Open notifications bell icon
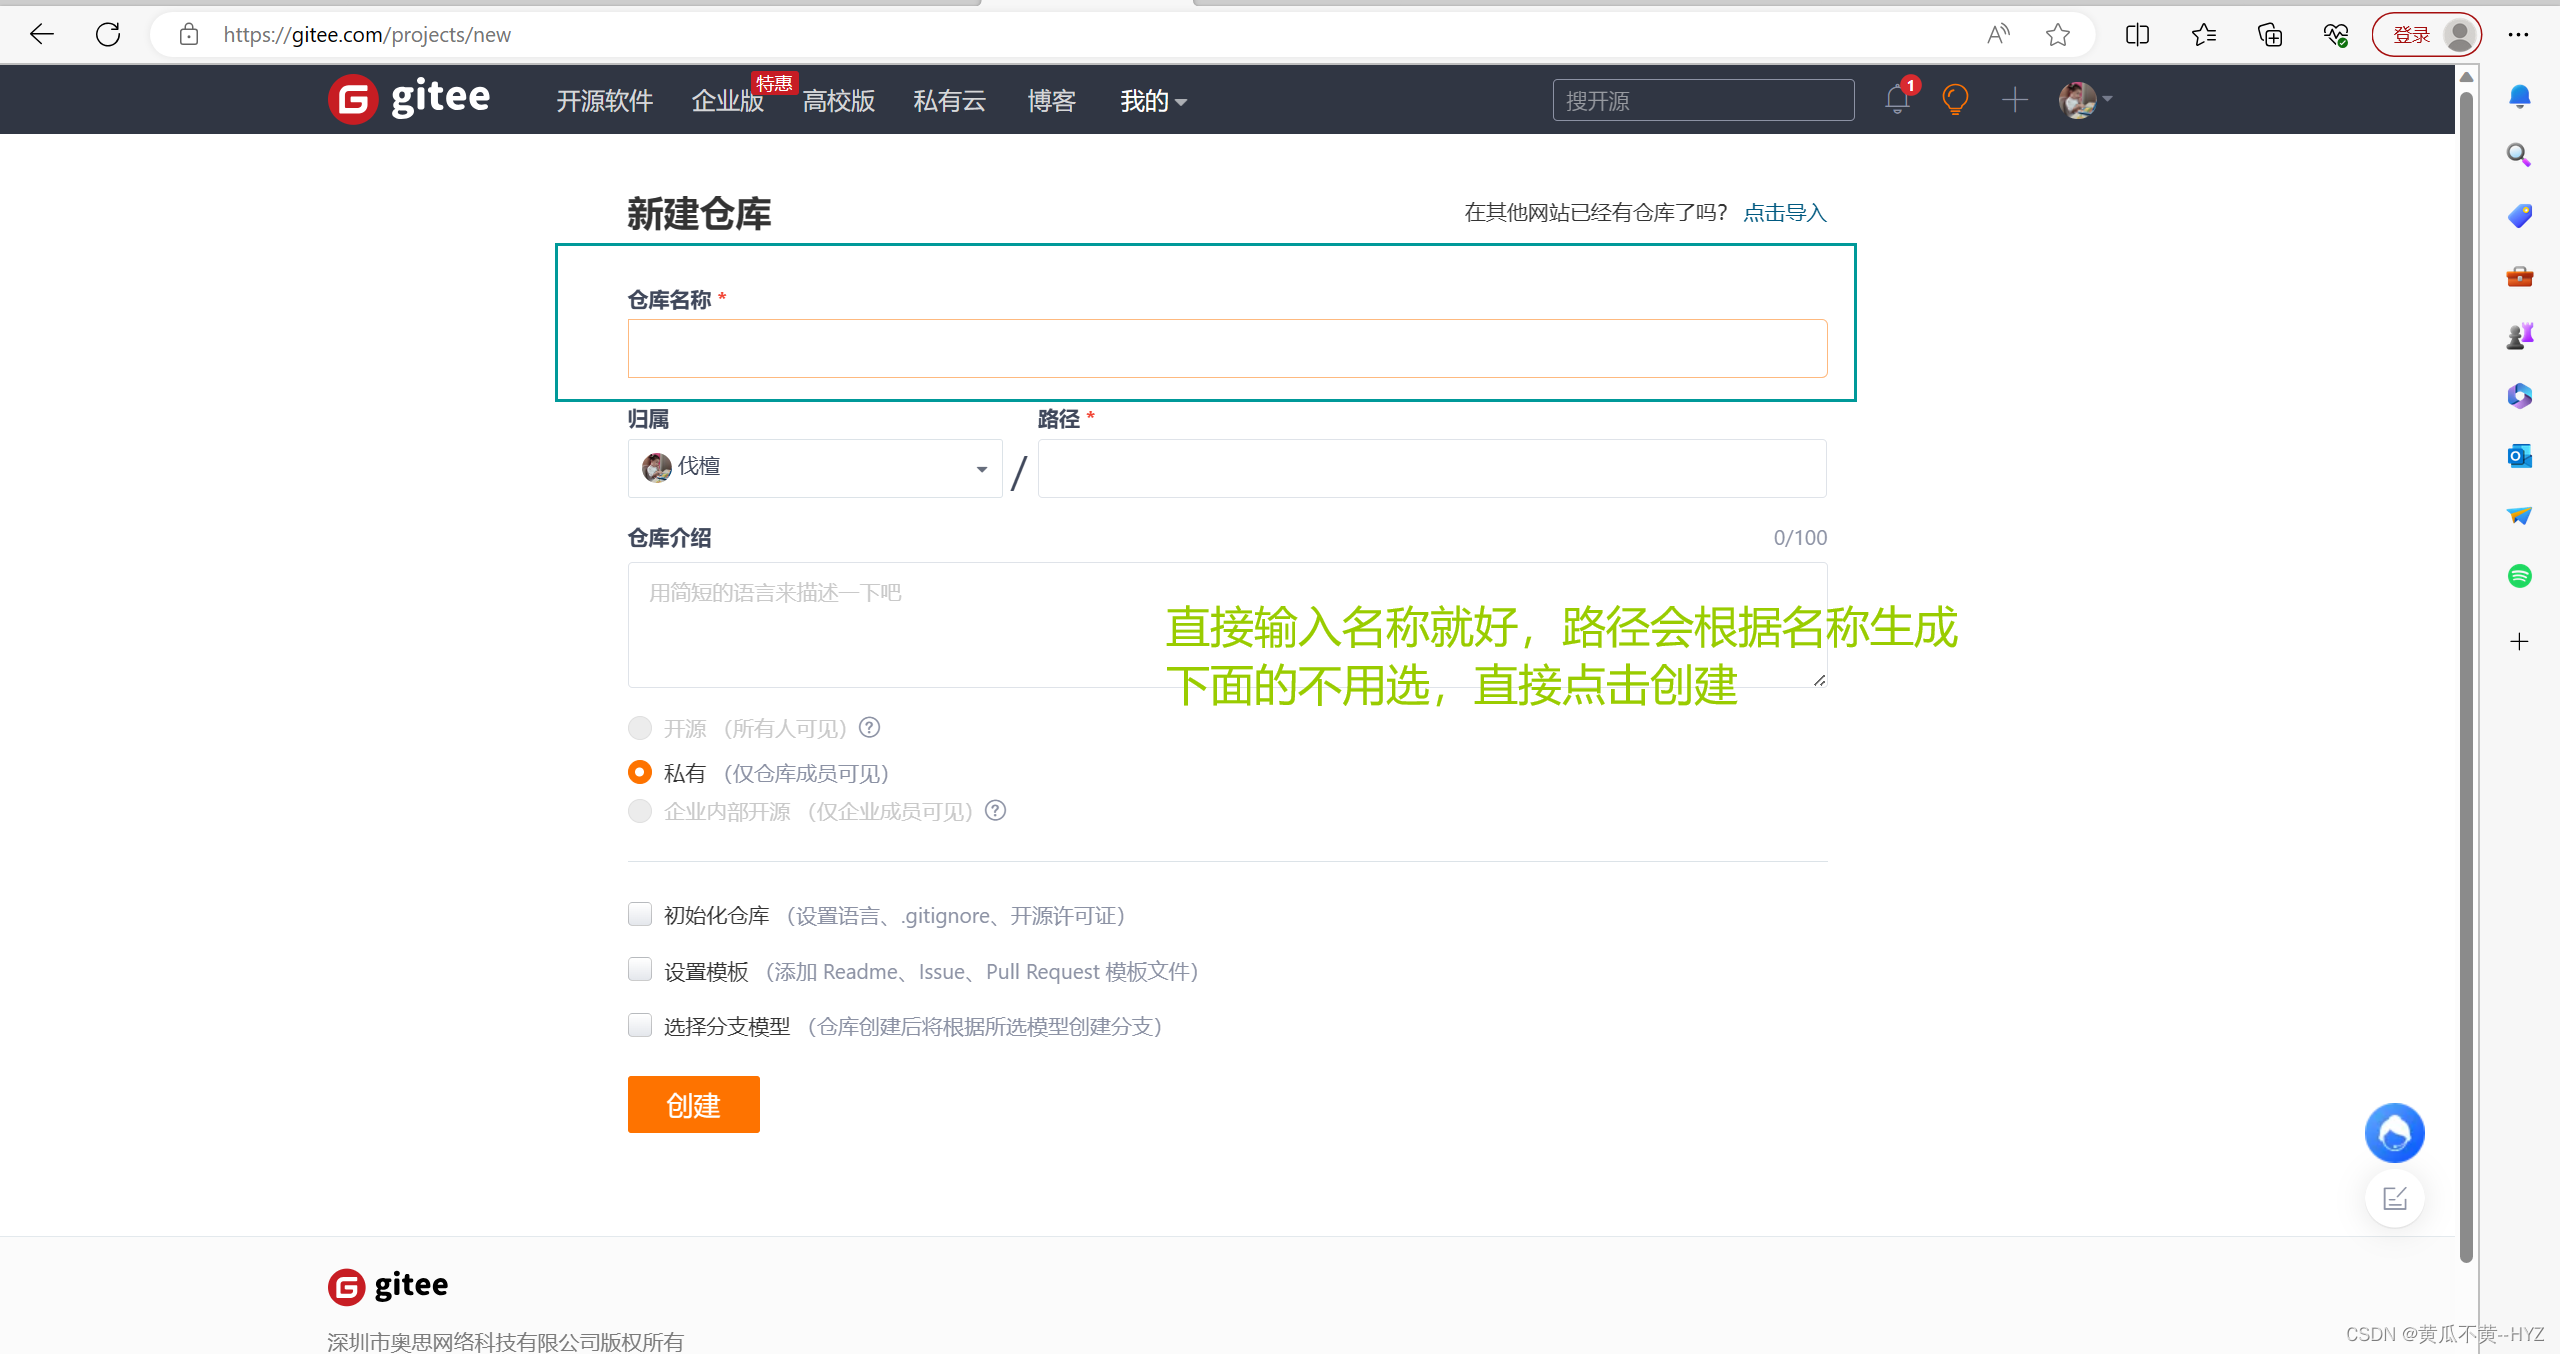 click(1897, 100)
